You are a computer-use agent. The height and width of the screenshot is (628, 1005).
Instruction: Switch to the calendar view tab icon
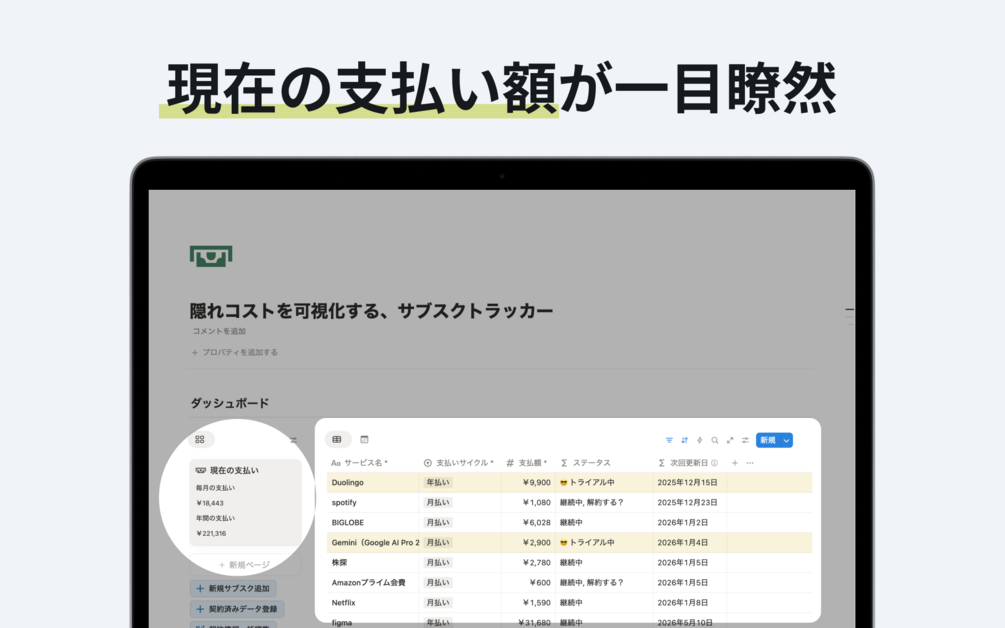[x=365, y=440]
